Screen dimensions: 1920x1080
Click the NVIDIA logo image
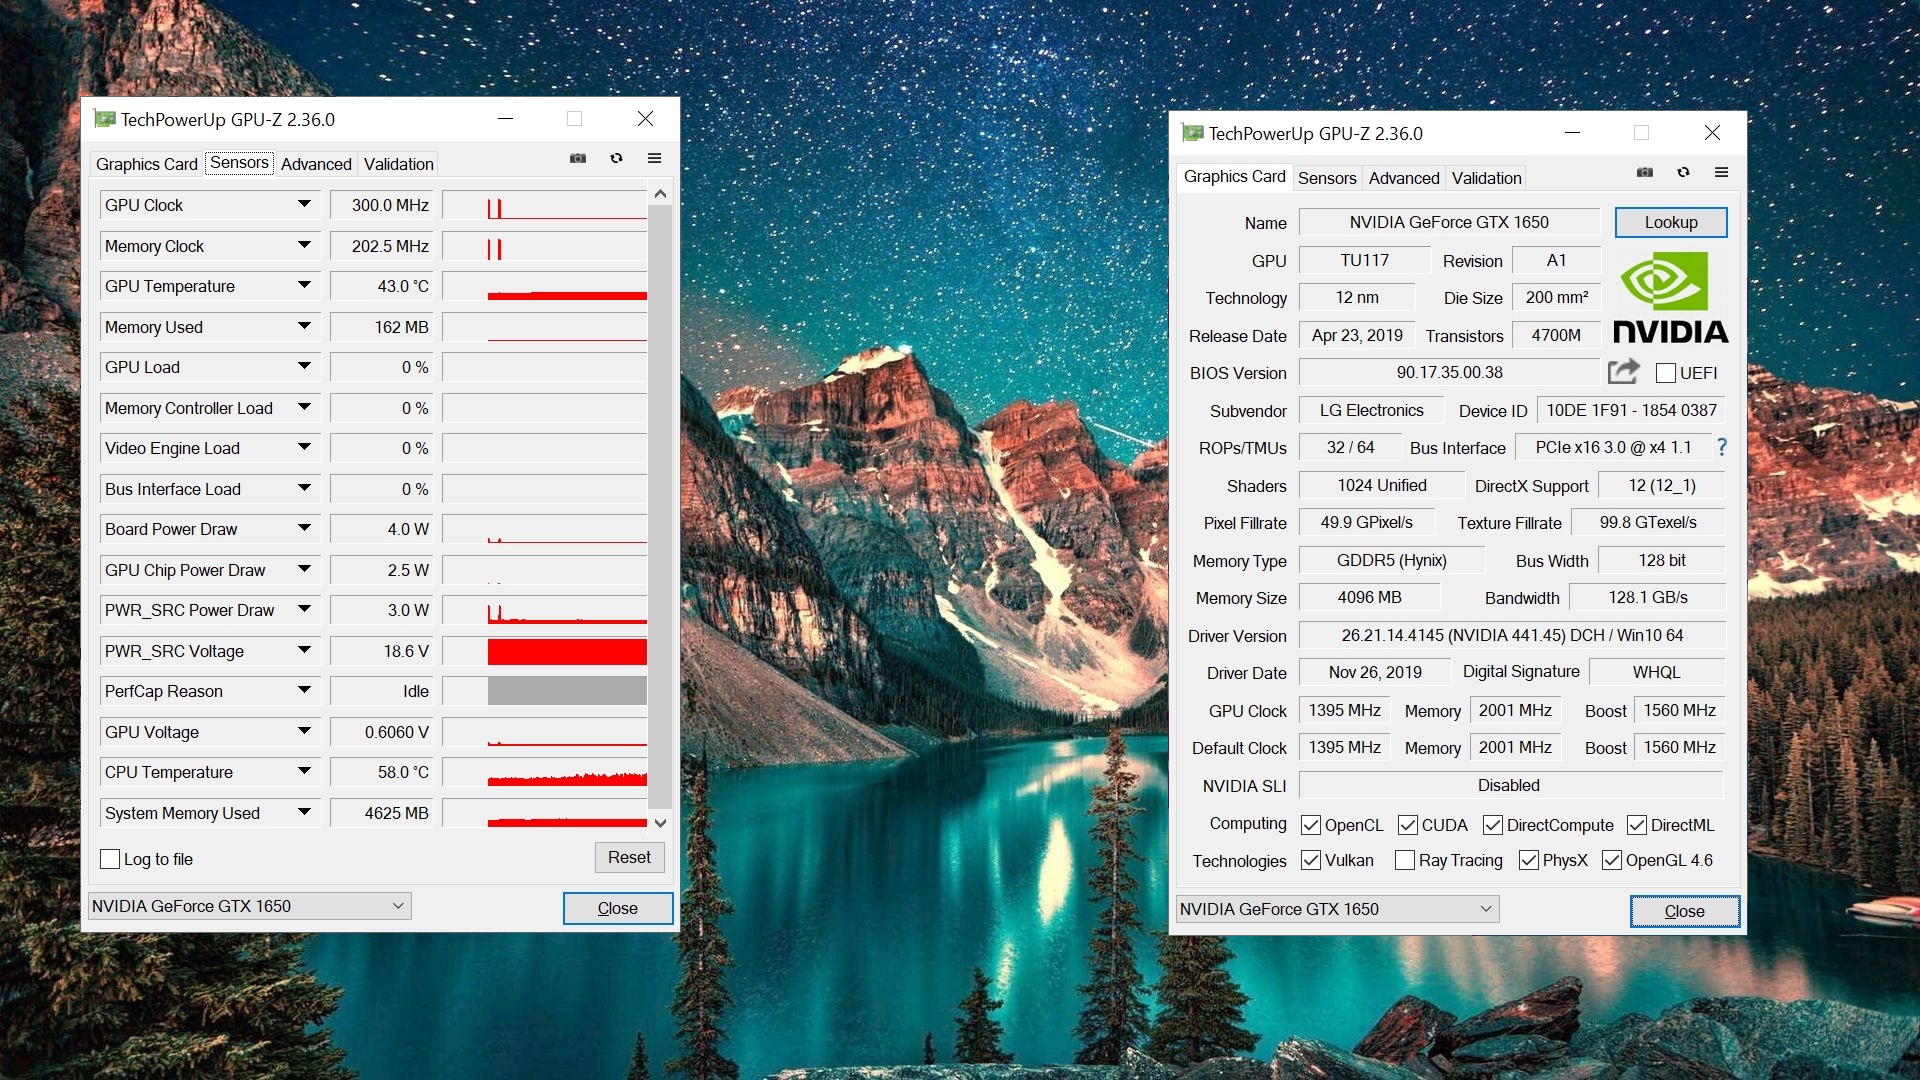1670,298
